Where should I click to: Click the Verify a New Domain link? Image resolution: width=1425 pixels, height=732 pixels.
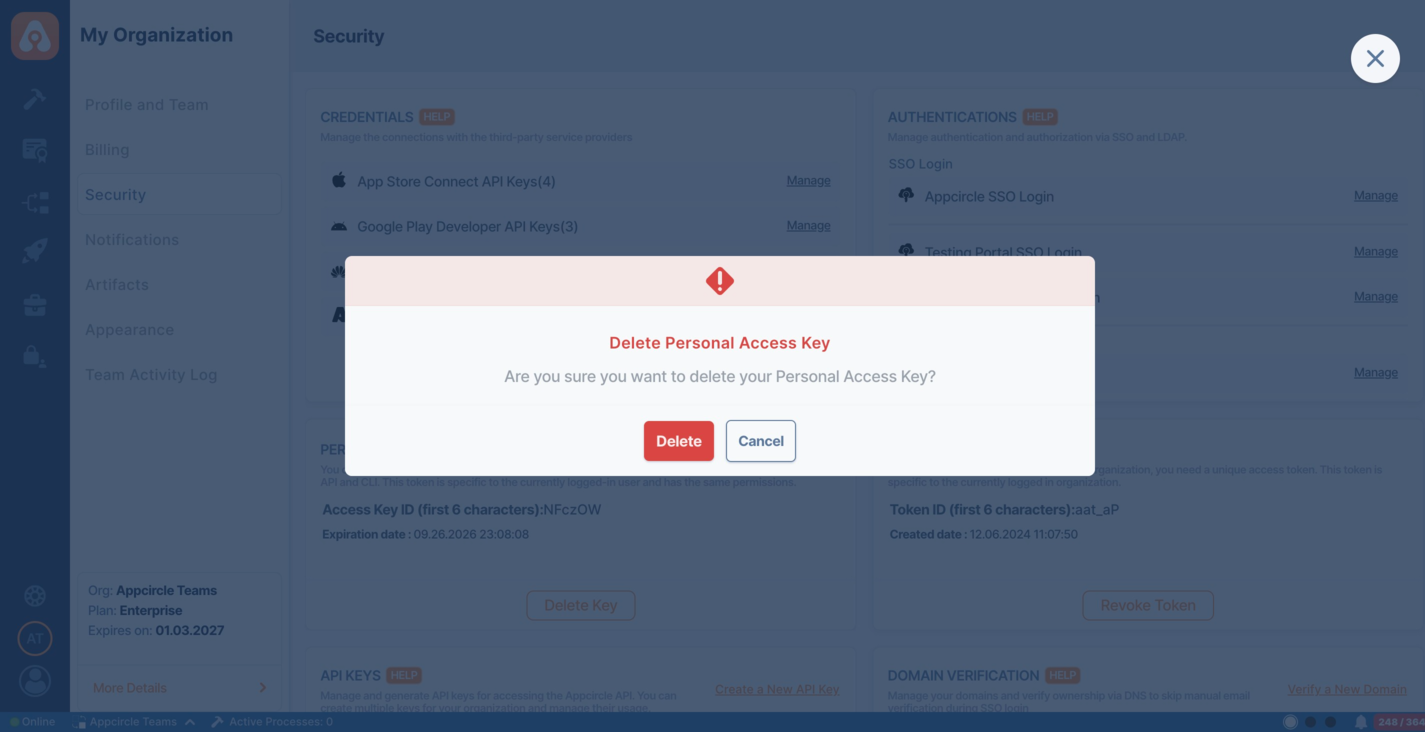coord(1346,690)
